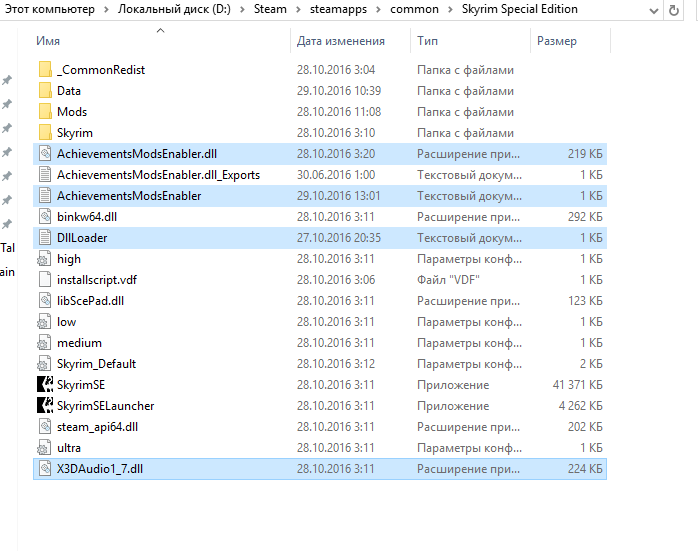The height and width of the screenshot is (551, 698).
Task: Select AchievementsModsEnabler dated 29.10.2016 13:01
Action: [129, 196]
